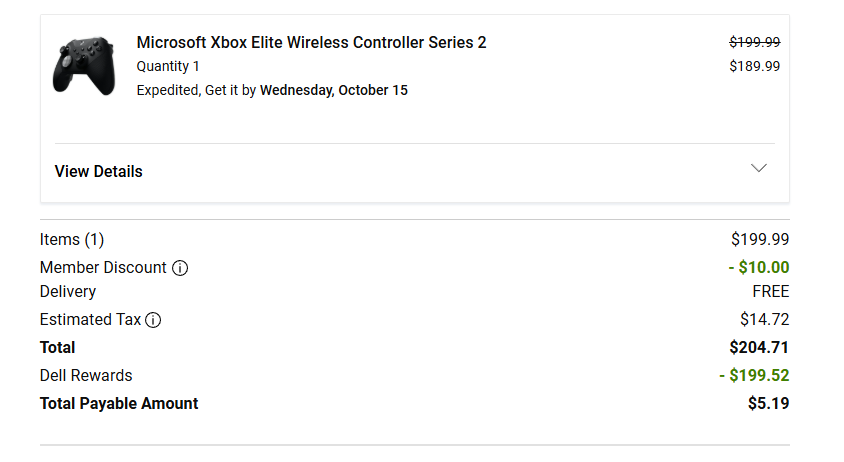
Task: Open the View Details section label
Action: 98,171
